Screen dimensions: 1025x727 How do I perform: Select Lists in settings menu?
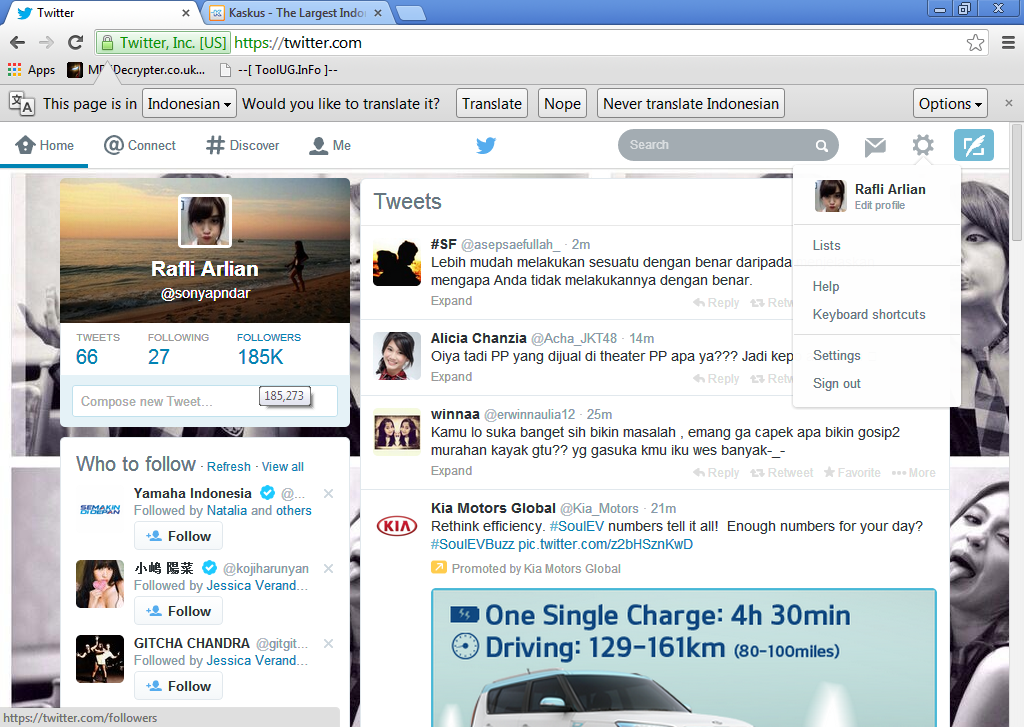click(826, 245)
